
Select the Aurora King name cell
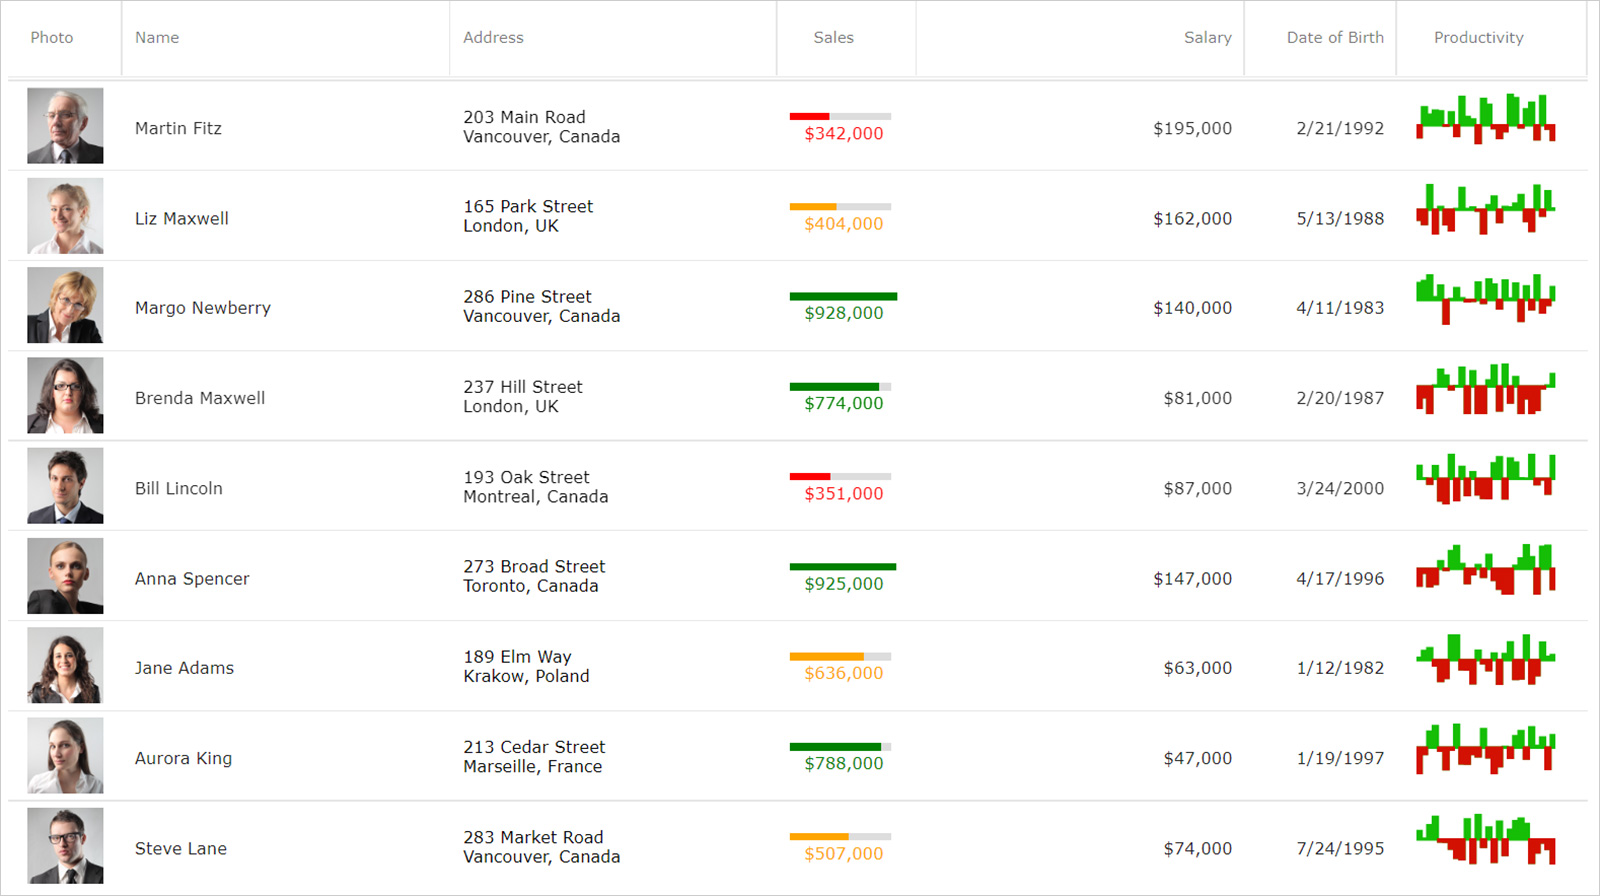pos(183,758)
